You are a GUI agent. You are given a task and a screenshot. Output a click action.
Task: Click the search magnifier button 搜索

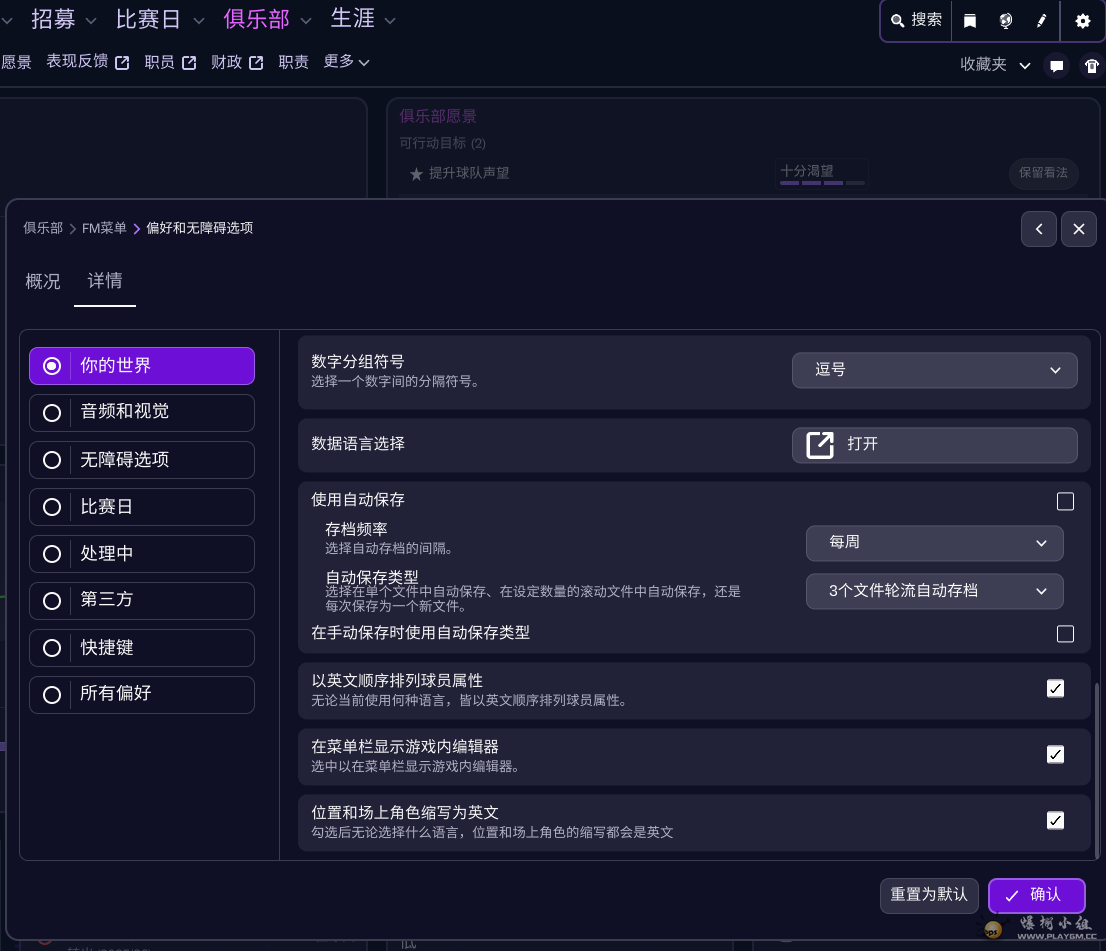click(916, 20)
